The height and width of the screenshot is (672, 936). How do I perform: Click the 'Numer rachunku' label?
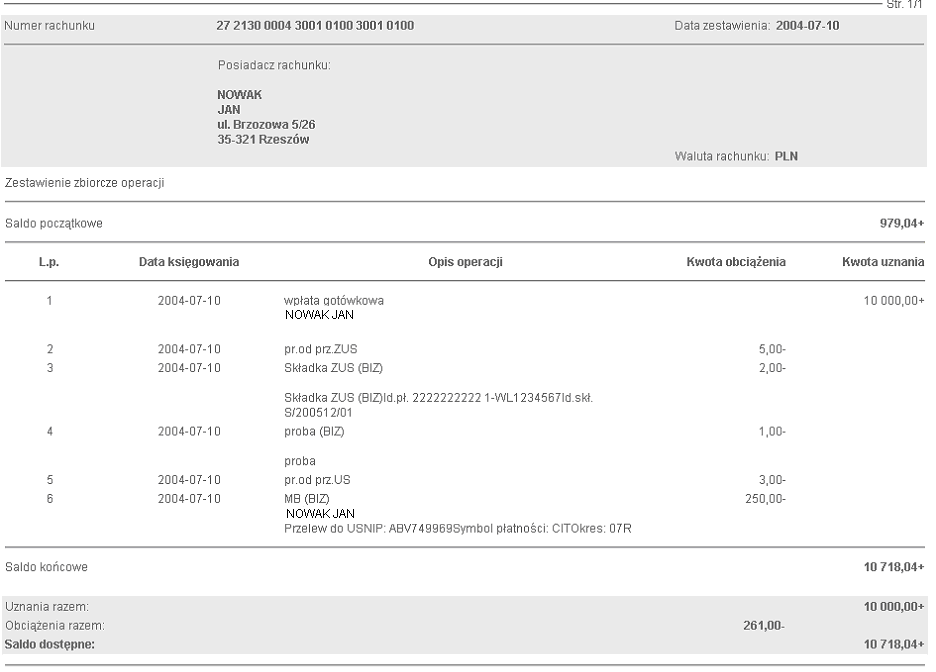click(x=50, y=26)
